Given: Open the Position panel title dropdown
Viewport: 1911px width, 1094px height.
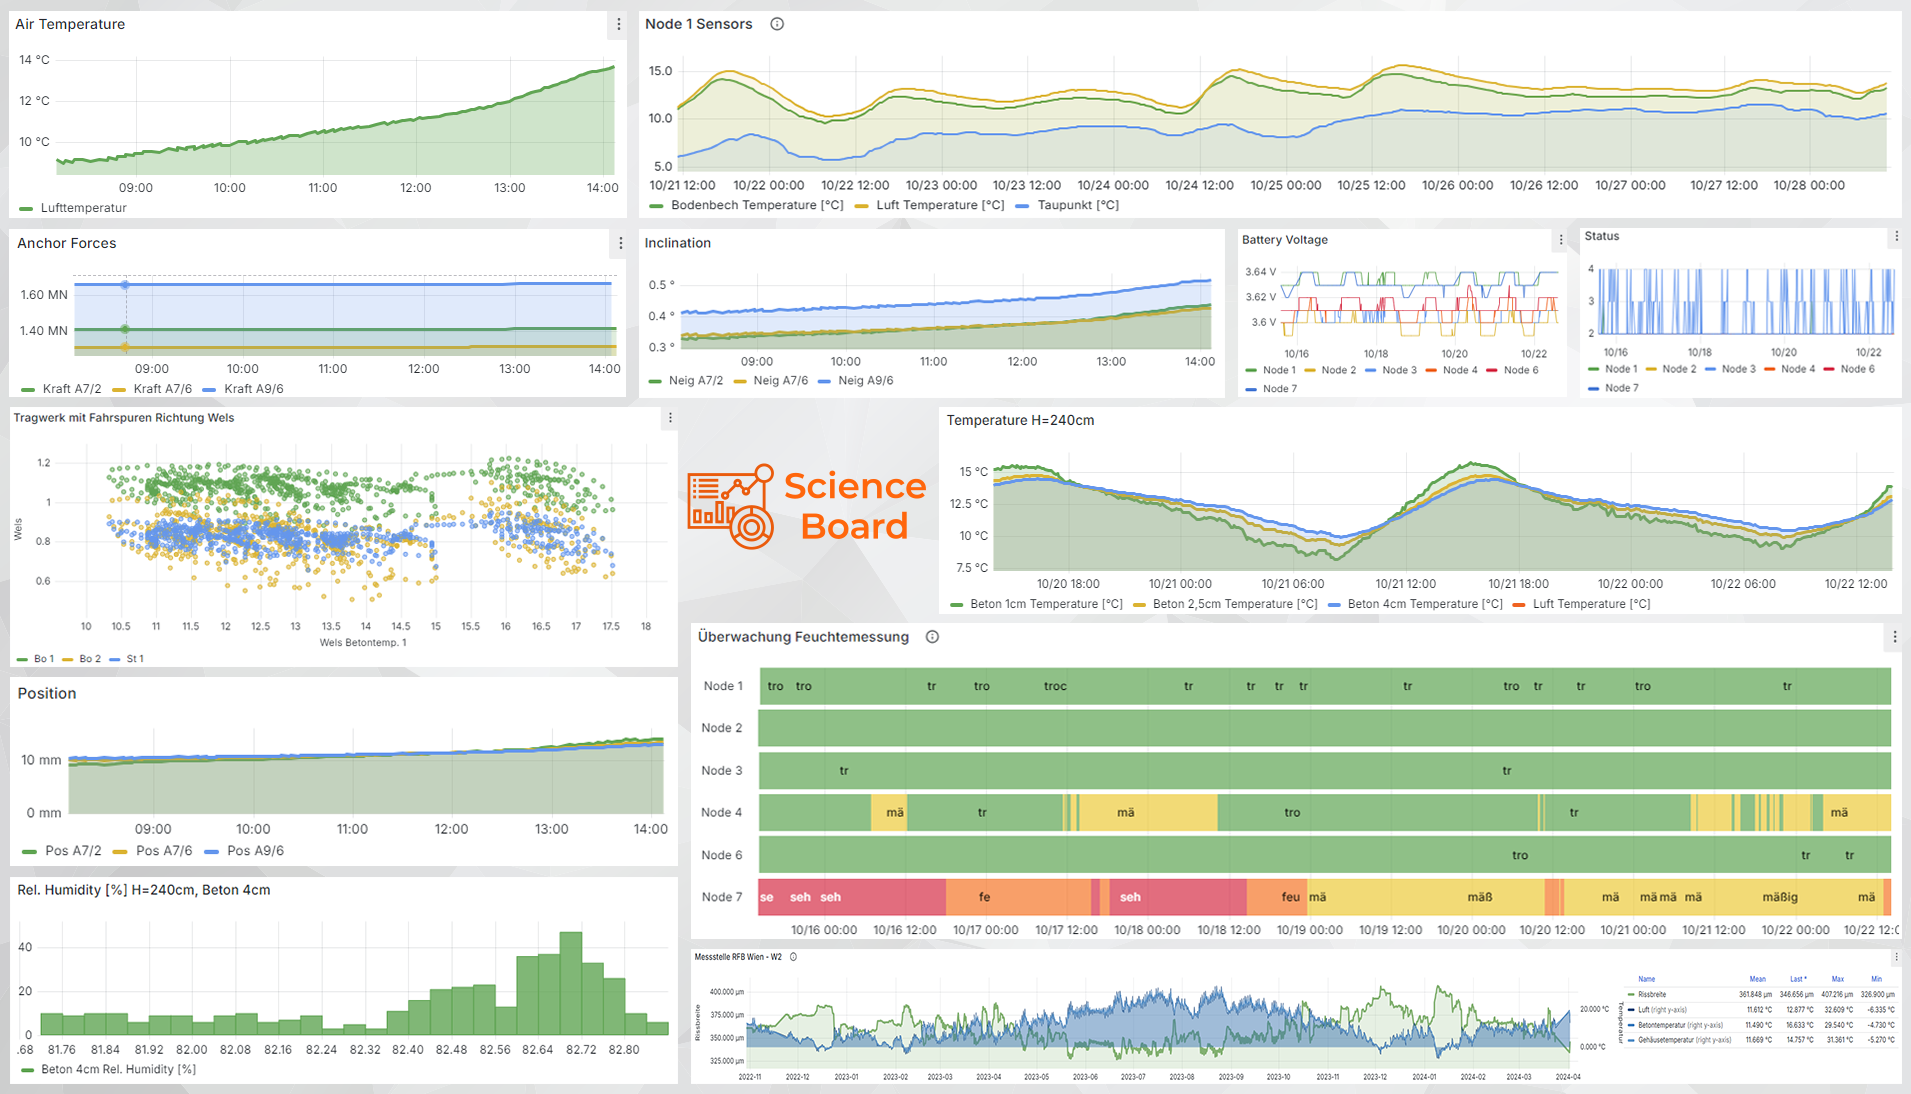Looking at the screenshot, I should point(47,693).
